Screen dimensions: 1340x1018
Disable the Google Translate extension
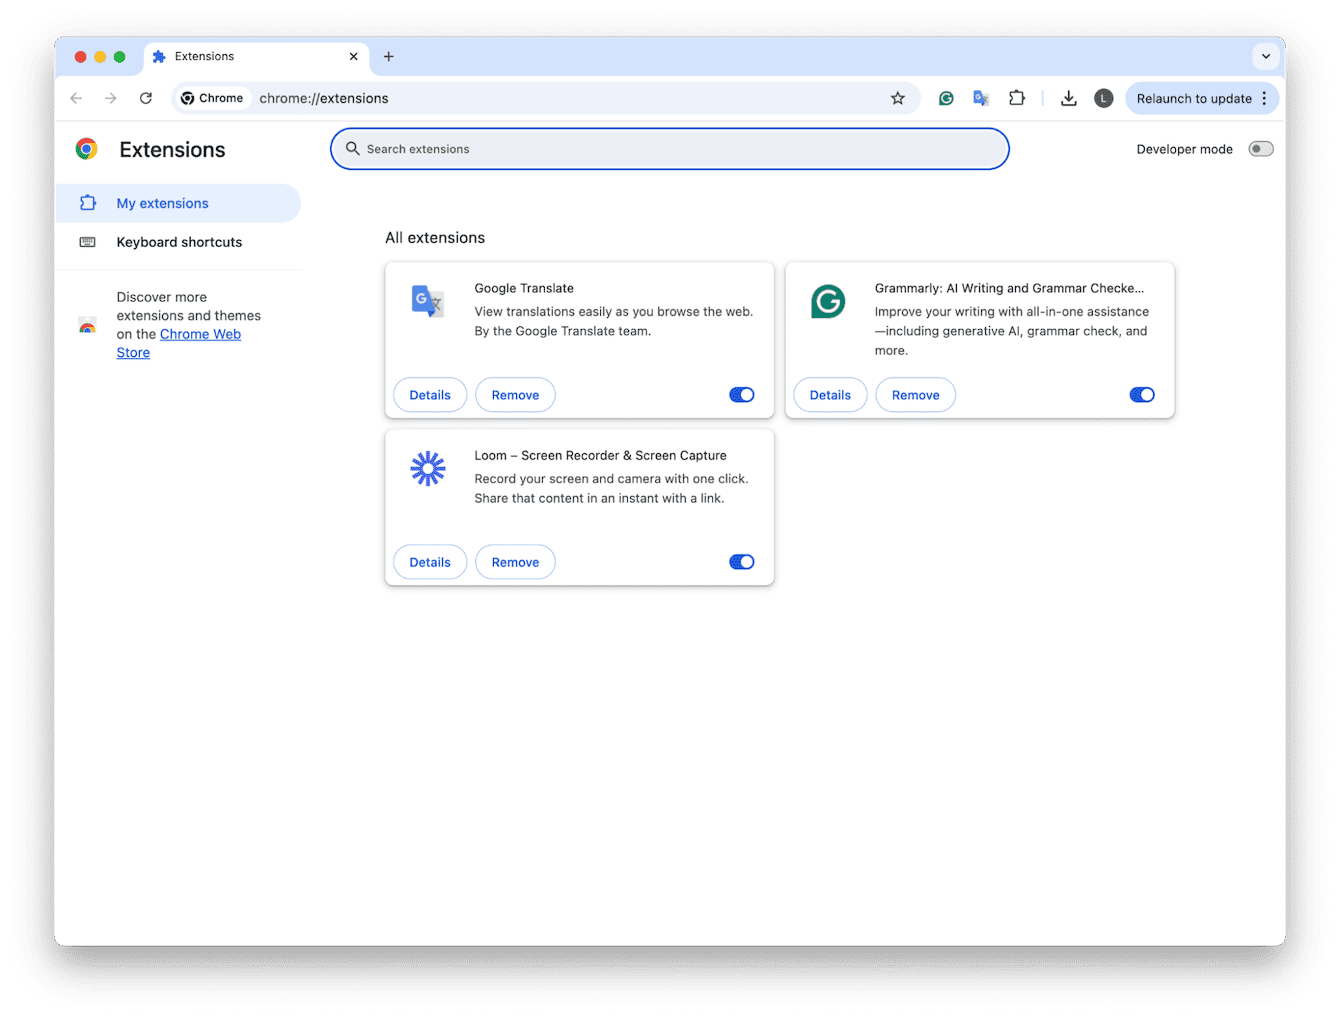(x=741, y=394)
